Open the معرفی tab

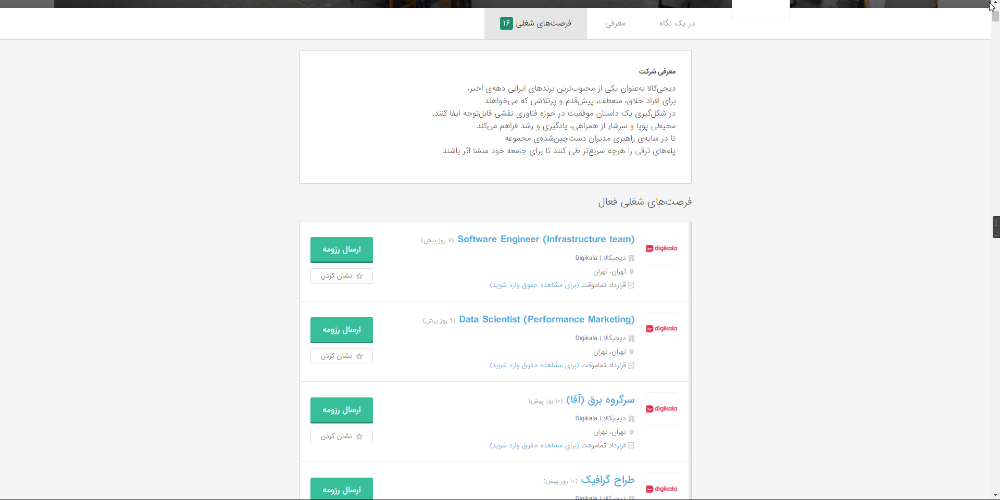coord(615,22)
